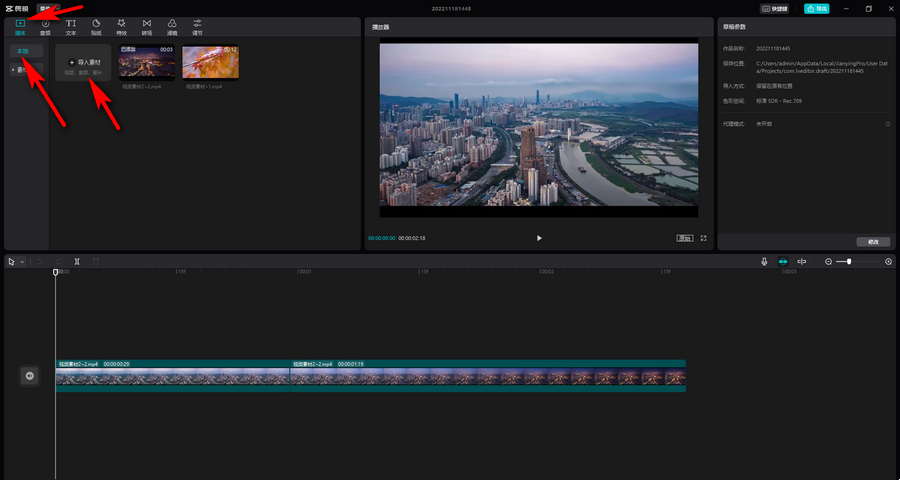Viewport: 900px width, 480px height.
Task: Mute the main video track
Action: [x=30, y=376]
